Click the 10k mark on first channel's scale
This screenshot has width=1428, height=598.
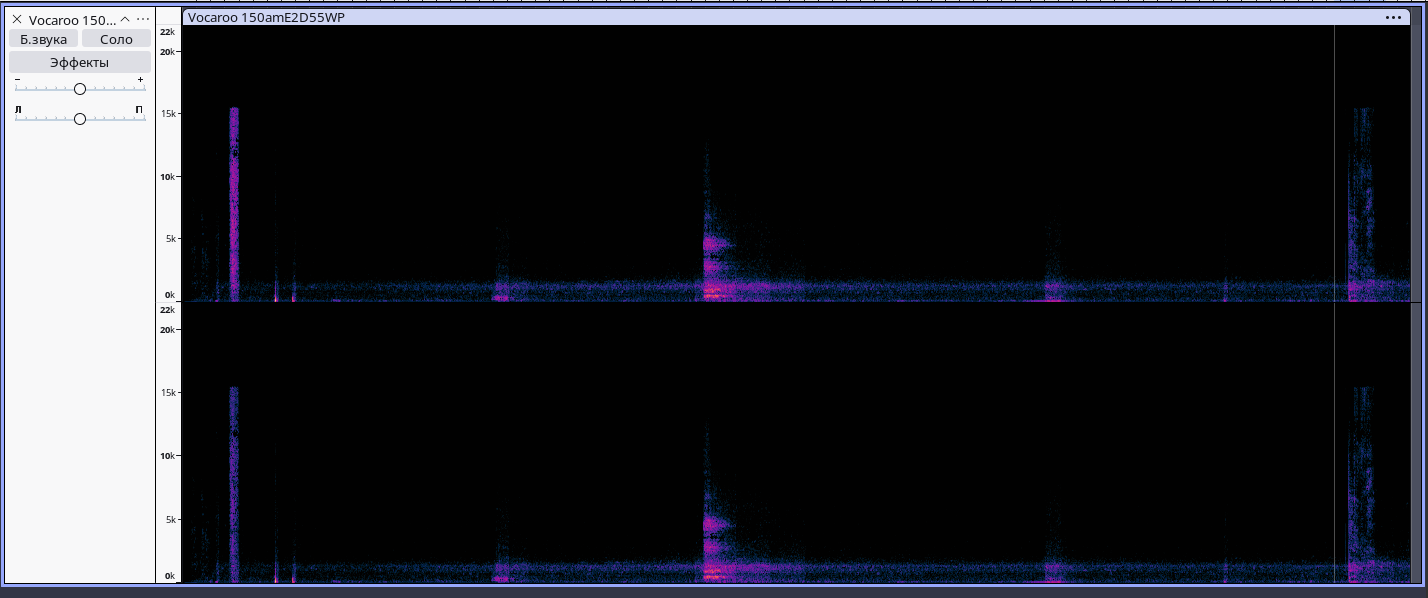169,177
